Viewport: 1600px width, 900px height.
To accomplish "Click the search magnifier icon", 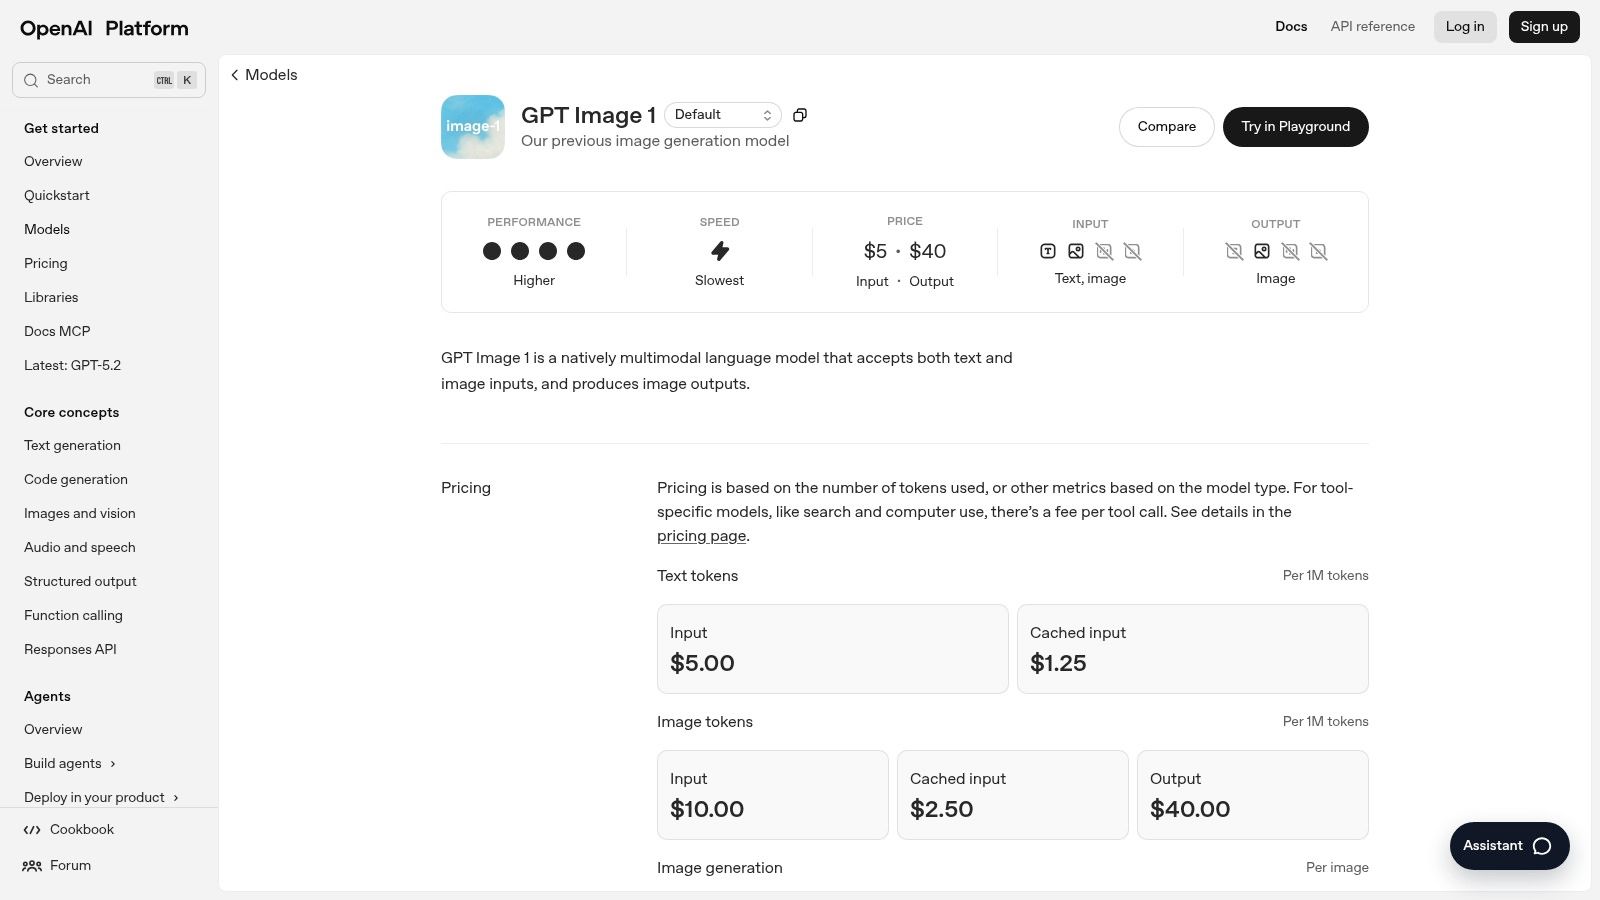I will 31,80.
